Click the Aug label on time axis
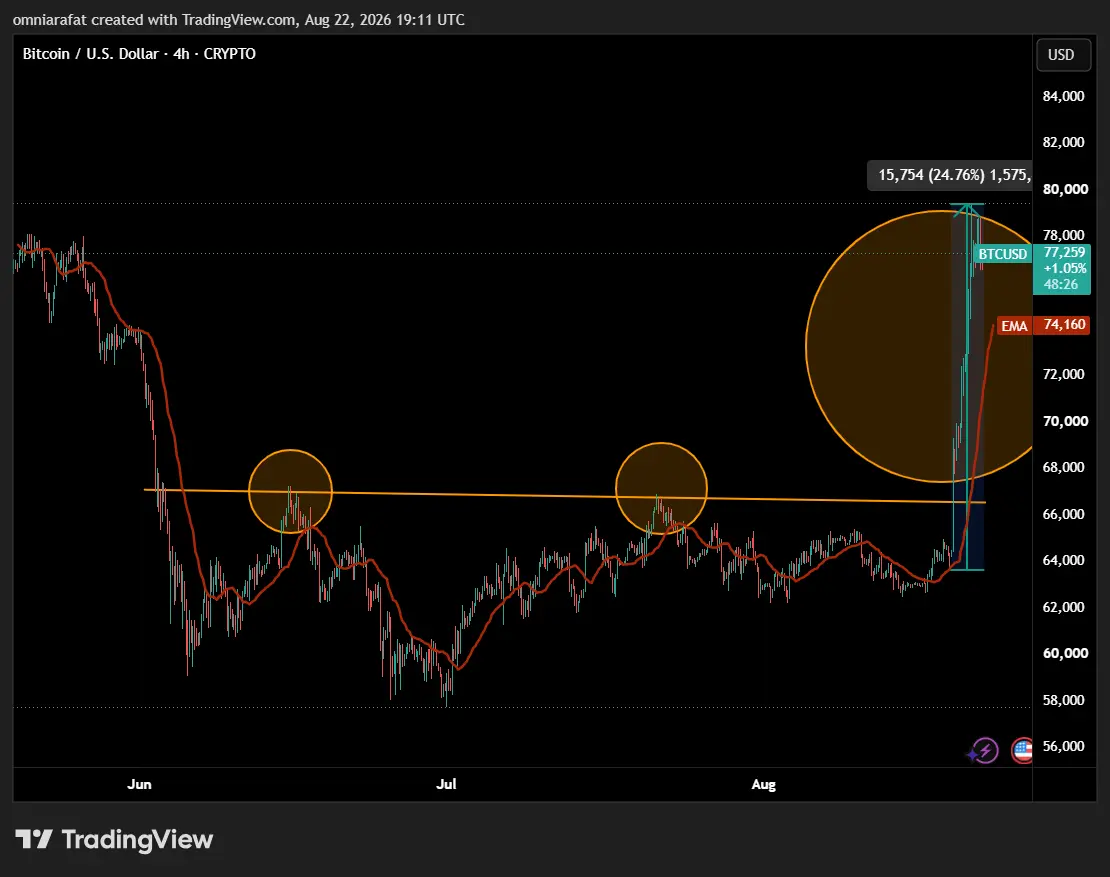 click(x=763, y=784)
